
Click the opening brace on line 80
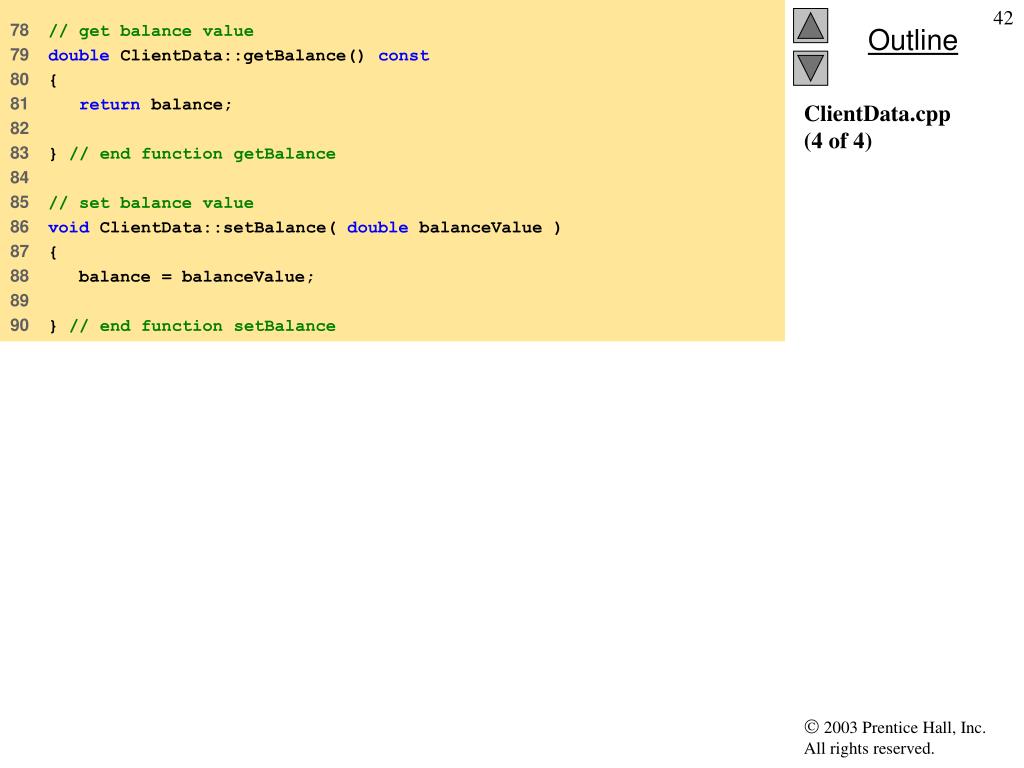click(53, 80)
